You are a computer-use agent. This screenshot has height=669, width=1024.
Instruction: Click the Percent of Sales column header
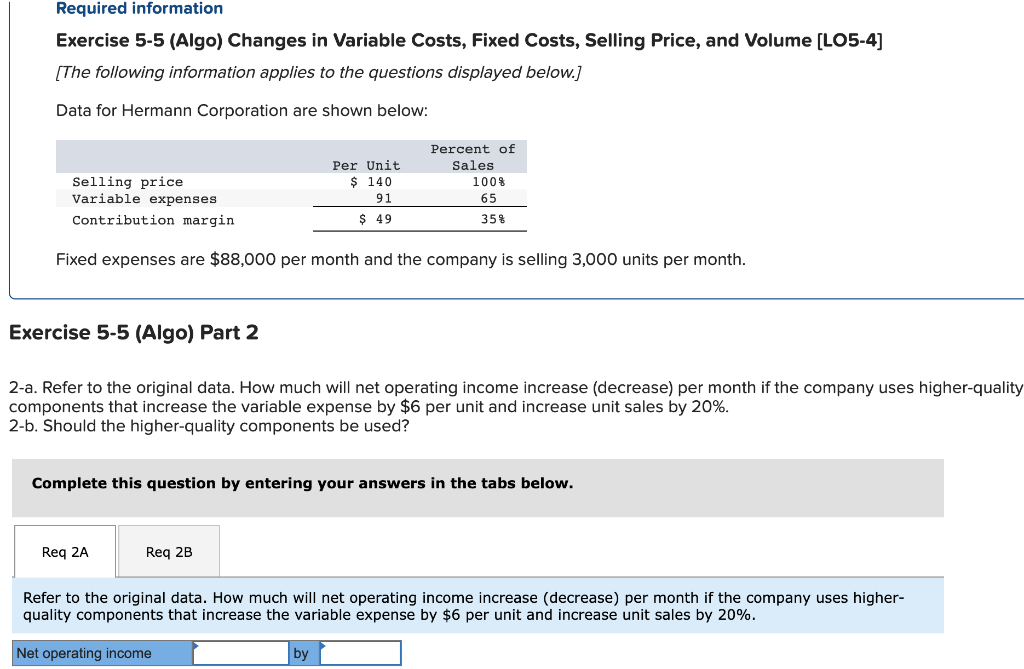(473, 156)
